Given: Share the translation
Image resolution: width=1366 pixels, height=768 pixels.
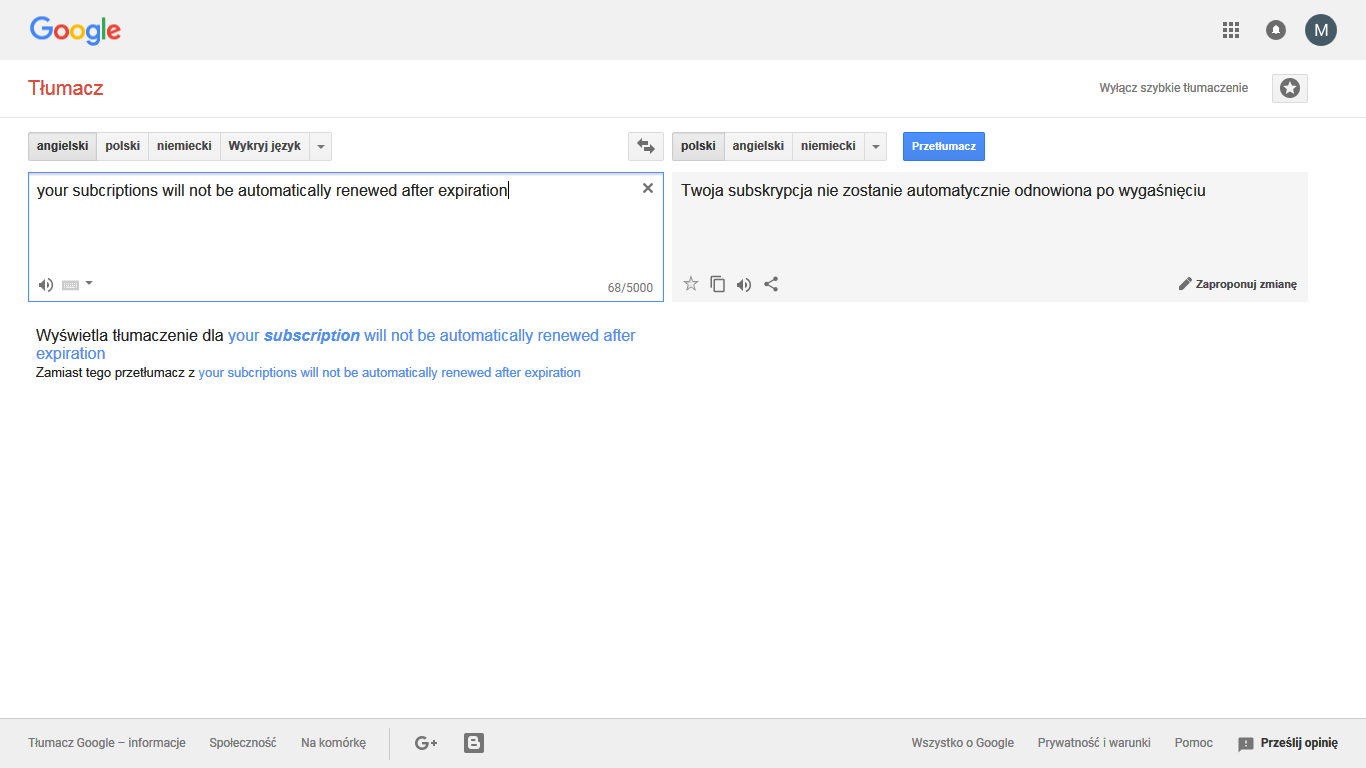Looking at the screenshot, I should [771, 284].
